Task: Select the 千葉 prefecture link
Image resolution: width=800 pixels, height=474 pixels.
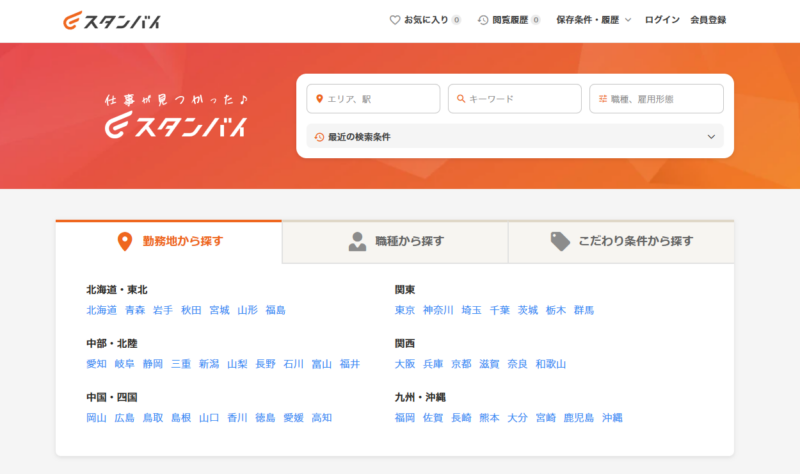Action: pos(499,310)
